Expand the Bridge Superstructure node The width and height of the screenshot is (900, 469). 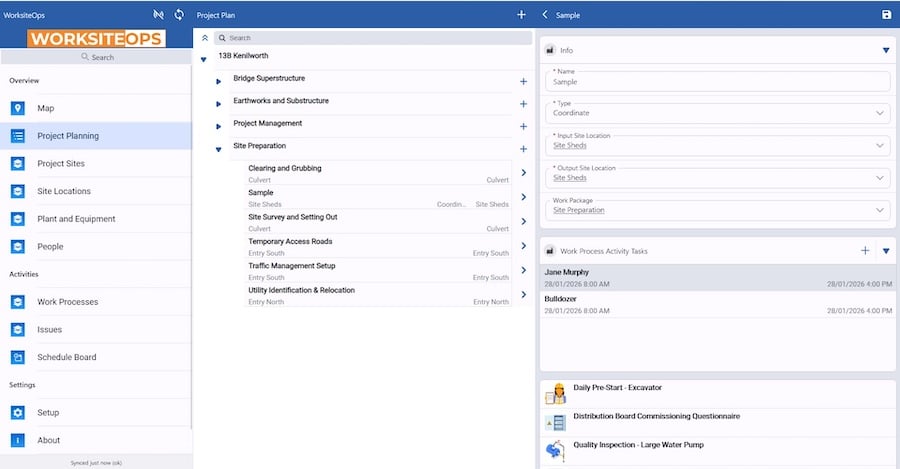pos(218,82)
